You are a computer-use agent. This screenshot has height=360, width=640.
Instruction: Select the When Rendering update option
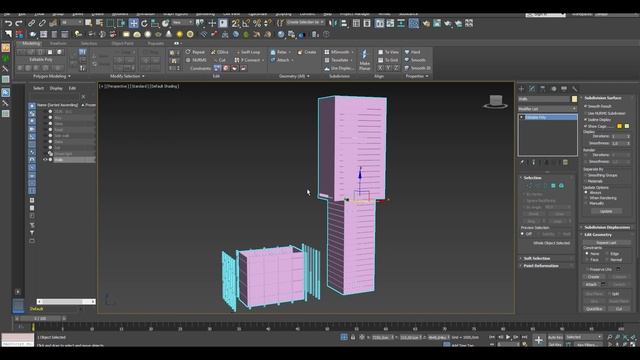tap(586, 198)
